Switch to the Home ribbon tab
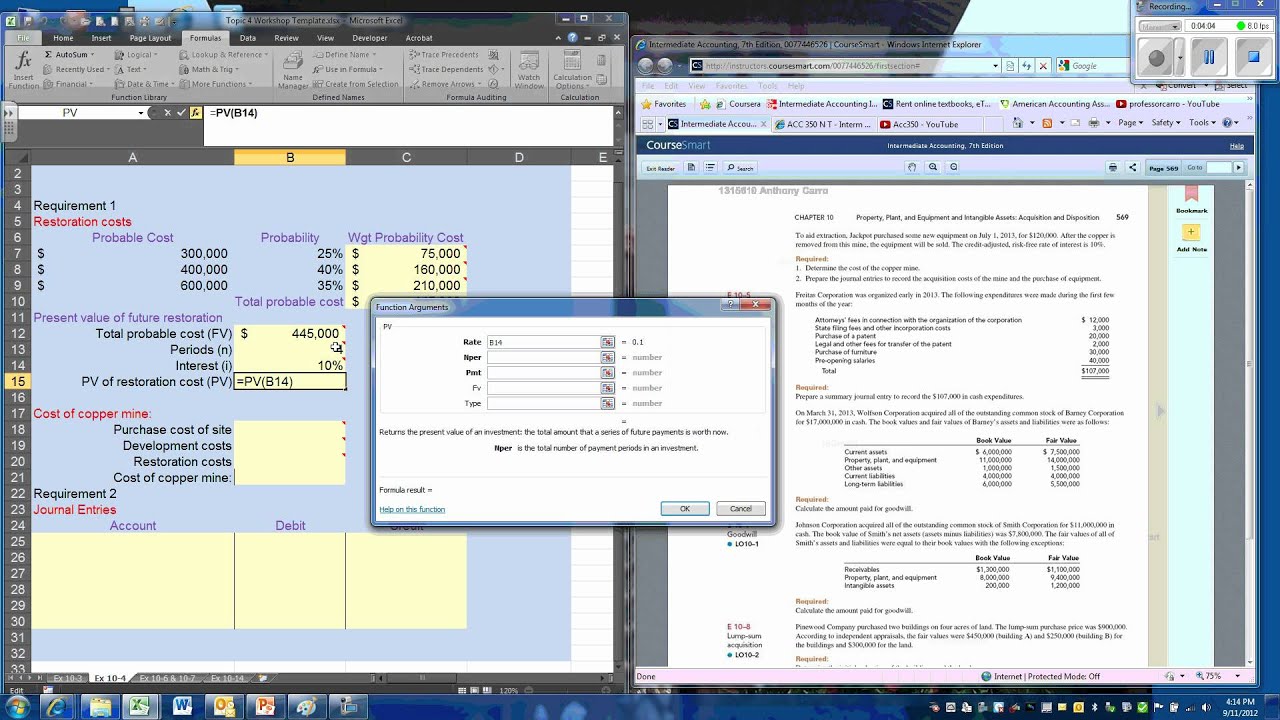The height and width of the screenshot is (720, 1280). click(x=63, y=38)
